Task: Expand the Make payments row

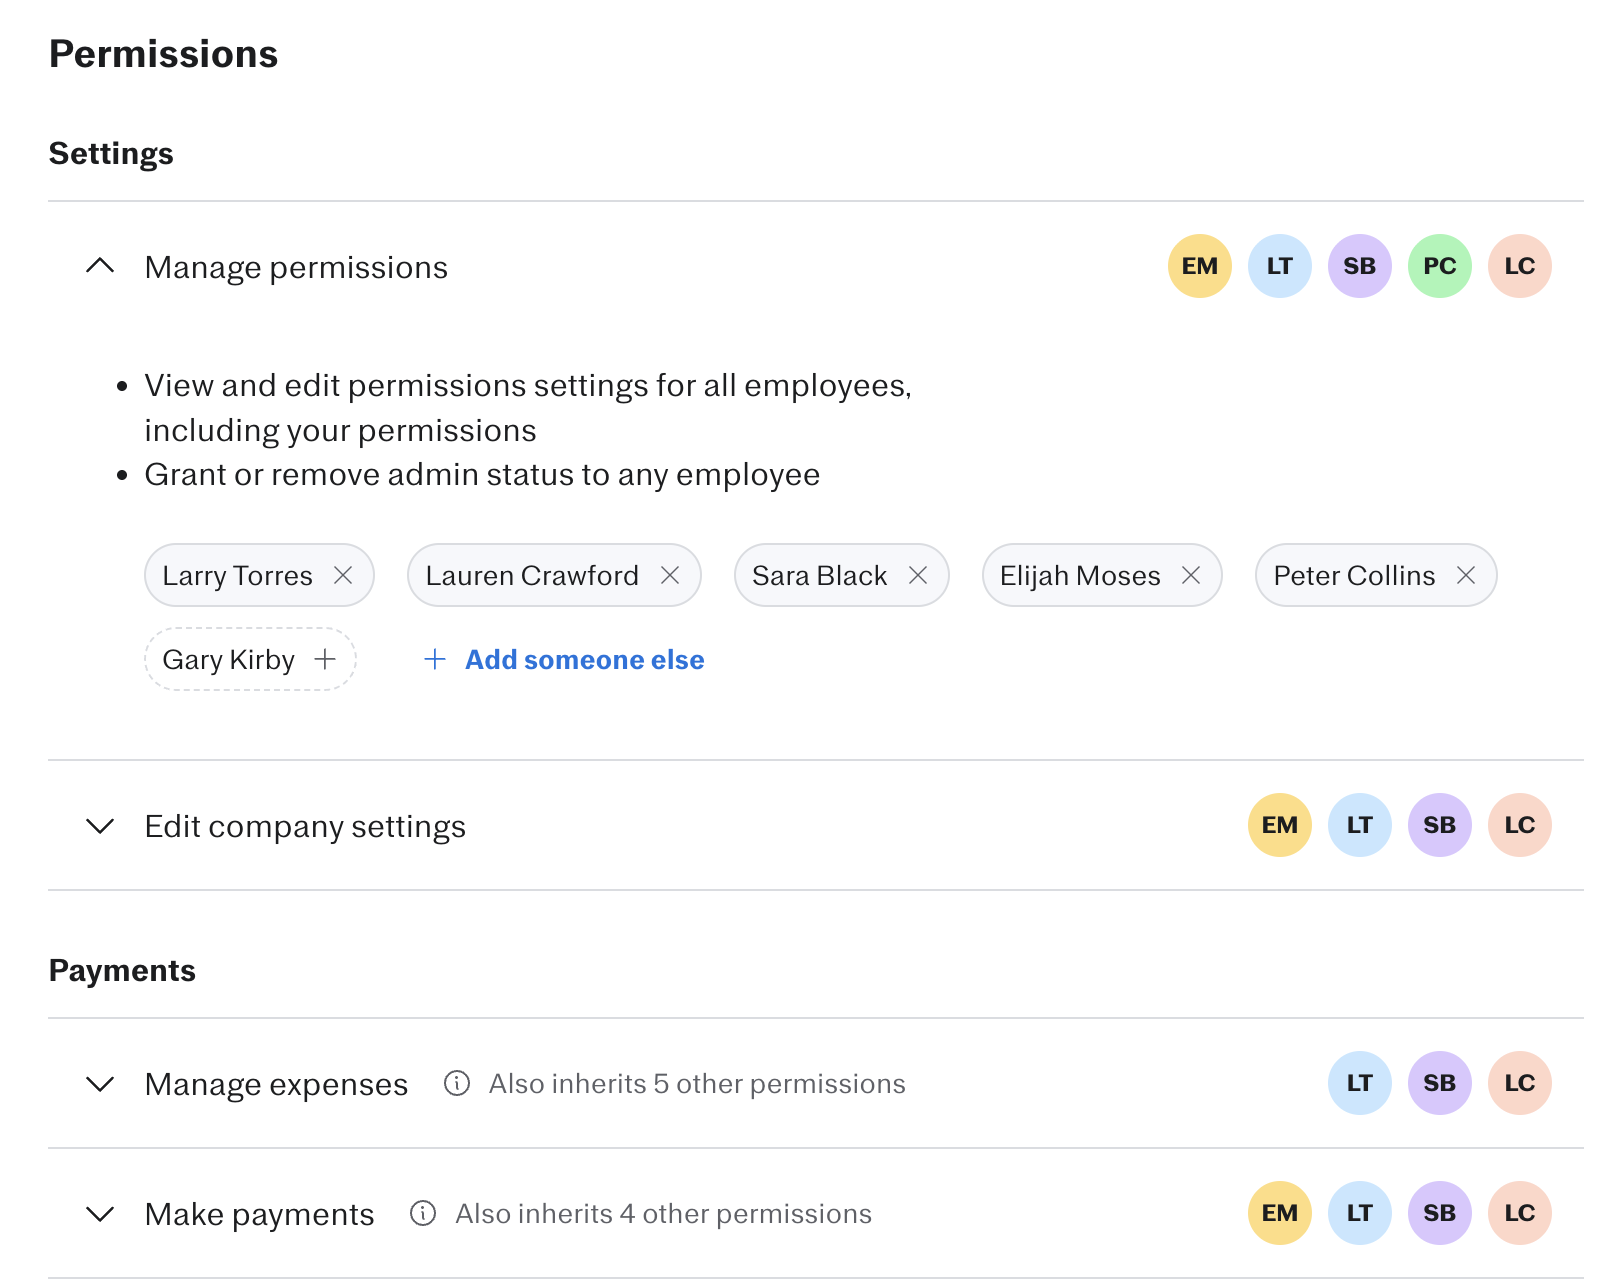Action: (100, 1214)
